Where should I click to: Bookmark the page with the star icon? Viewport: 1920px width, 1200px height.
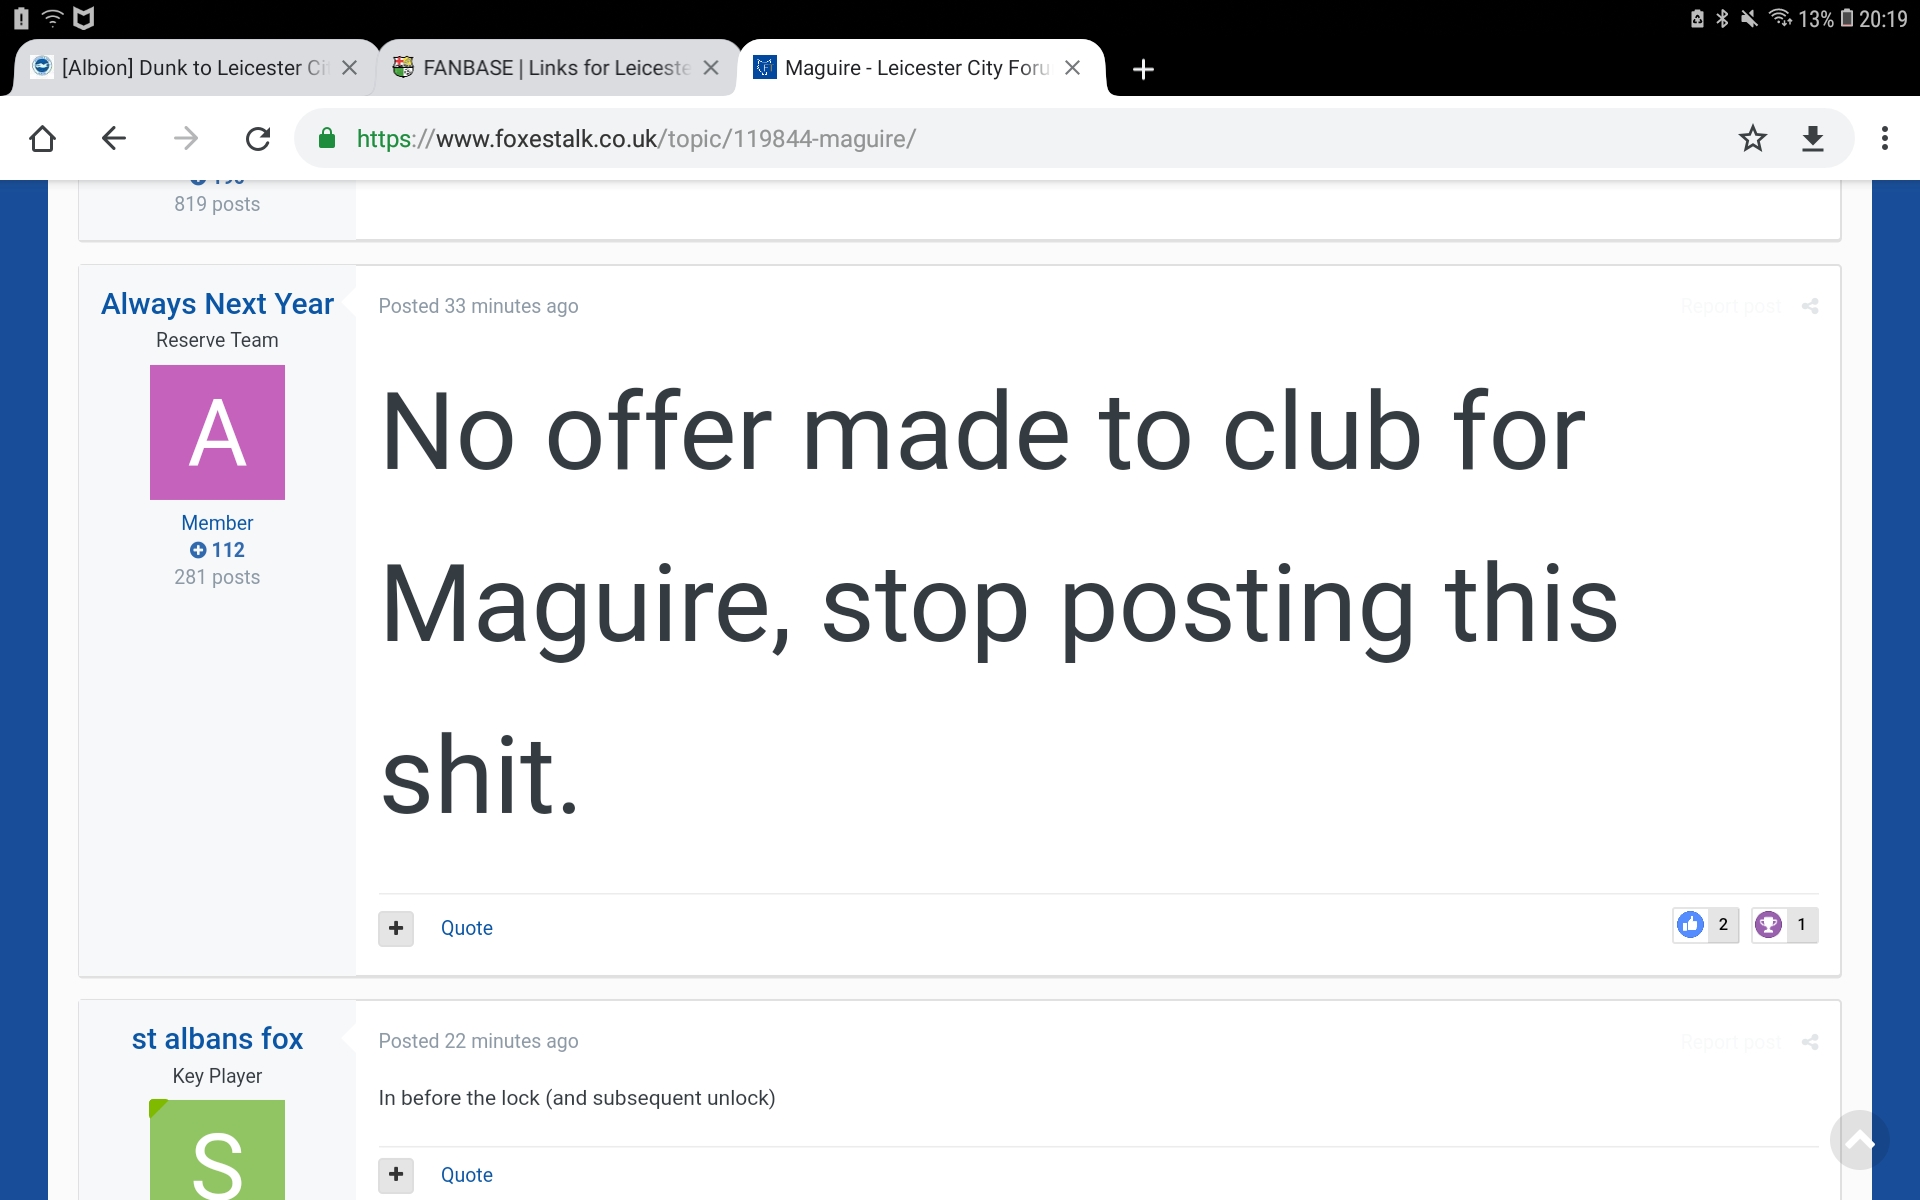tap(1752, 139)
